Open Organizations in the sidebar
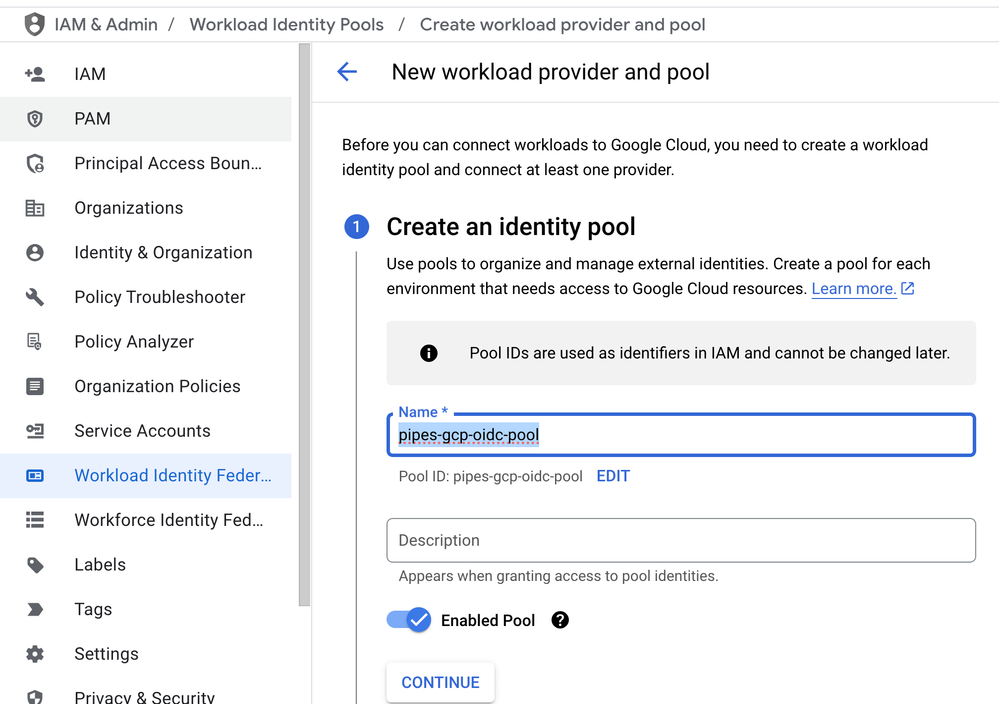 point(145,208)
